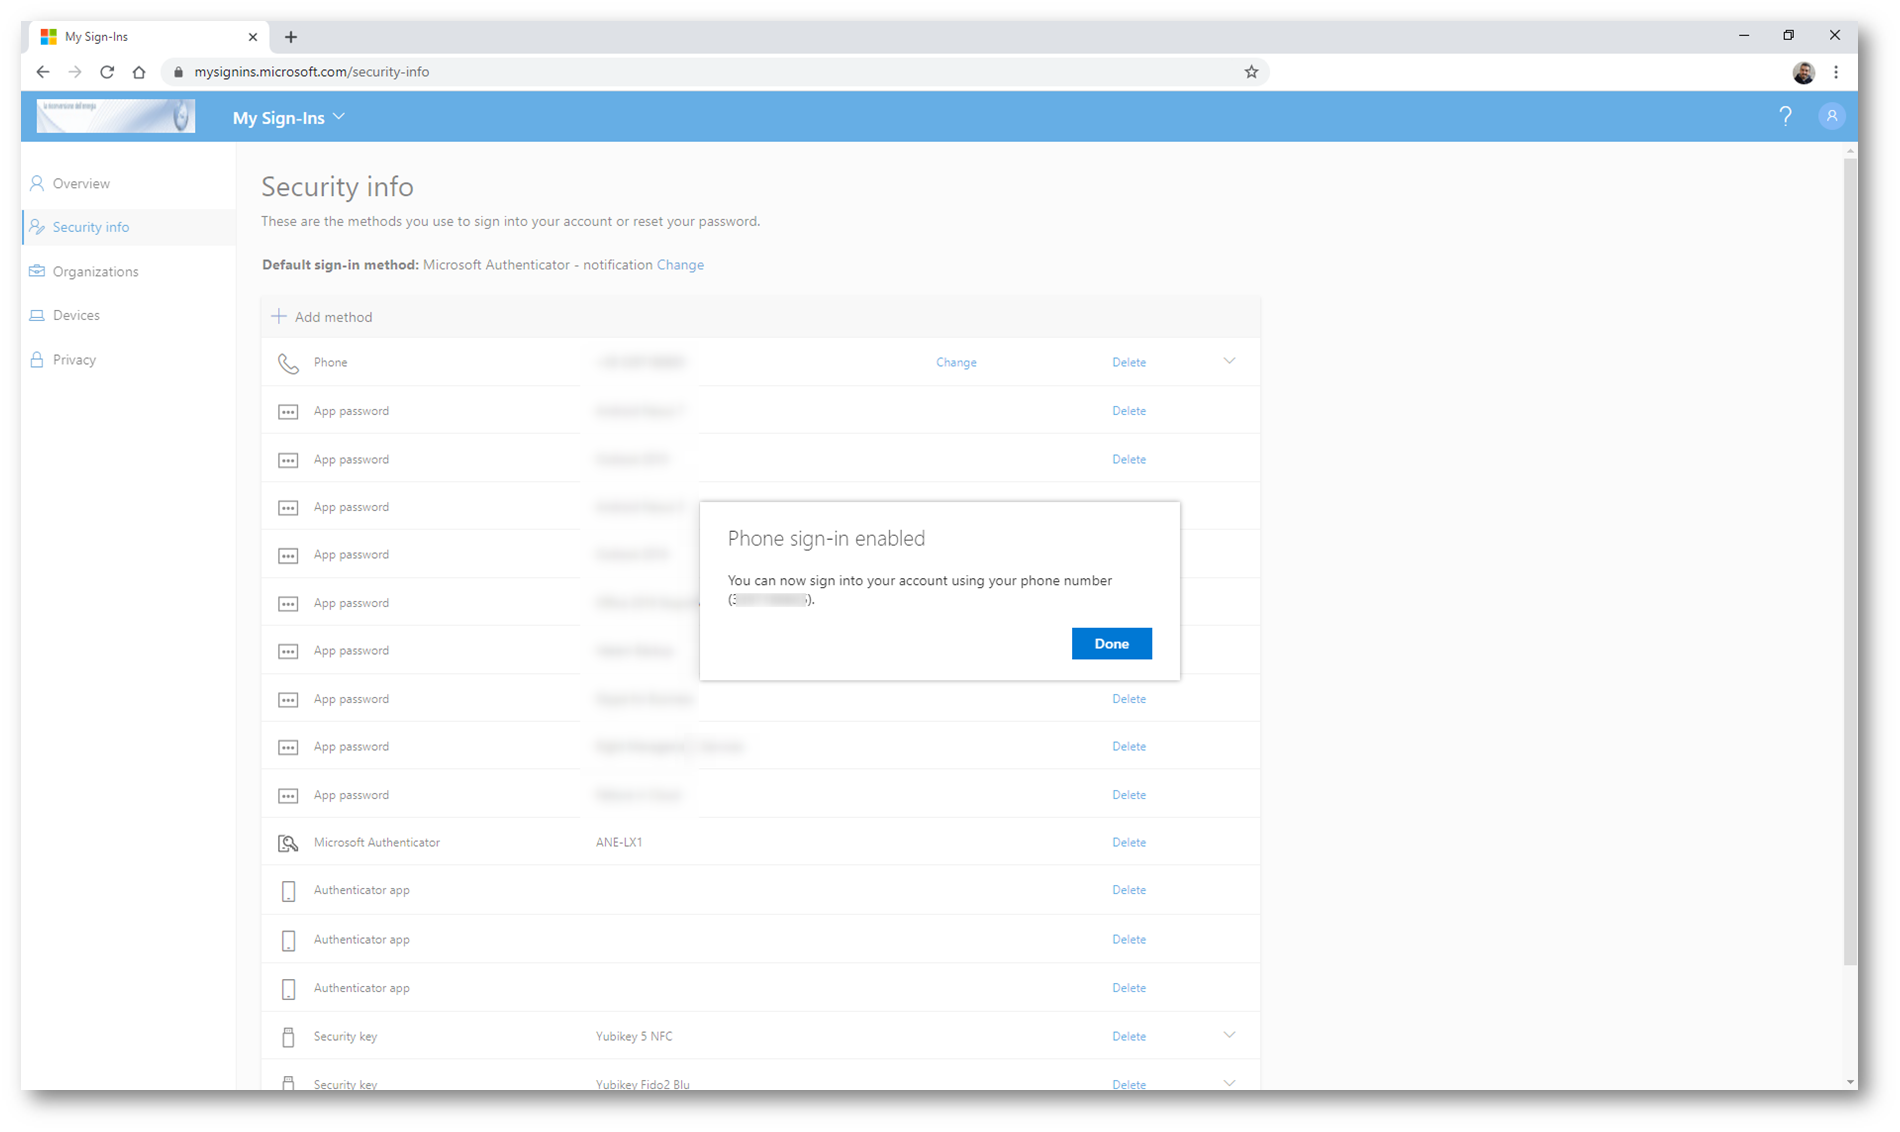
Task: Select Security info in sidebar
Action: (x=128, y=227)
